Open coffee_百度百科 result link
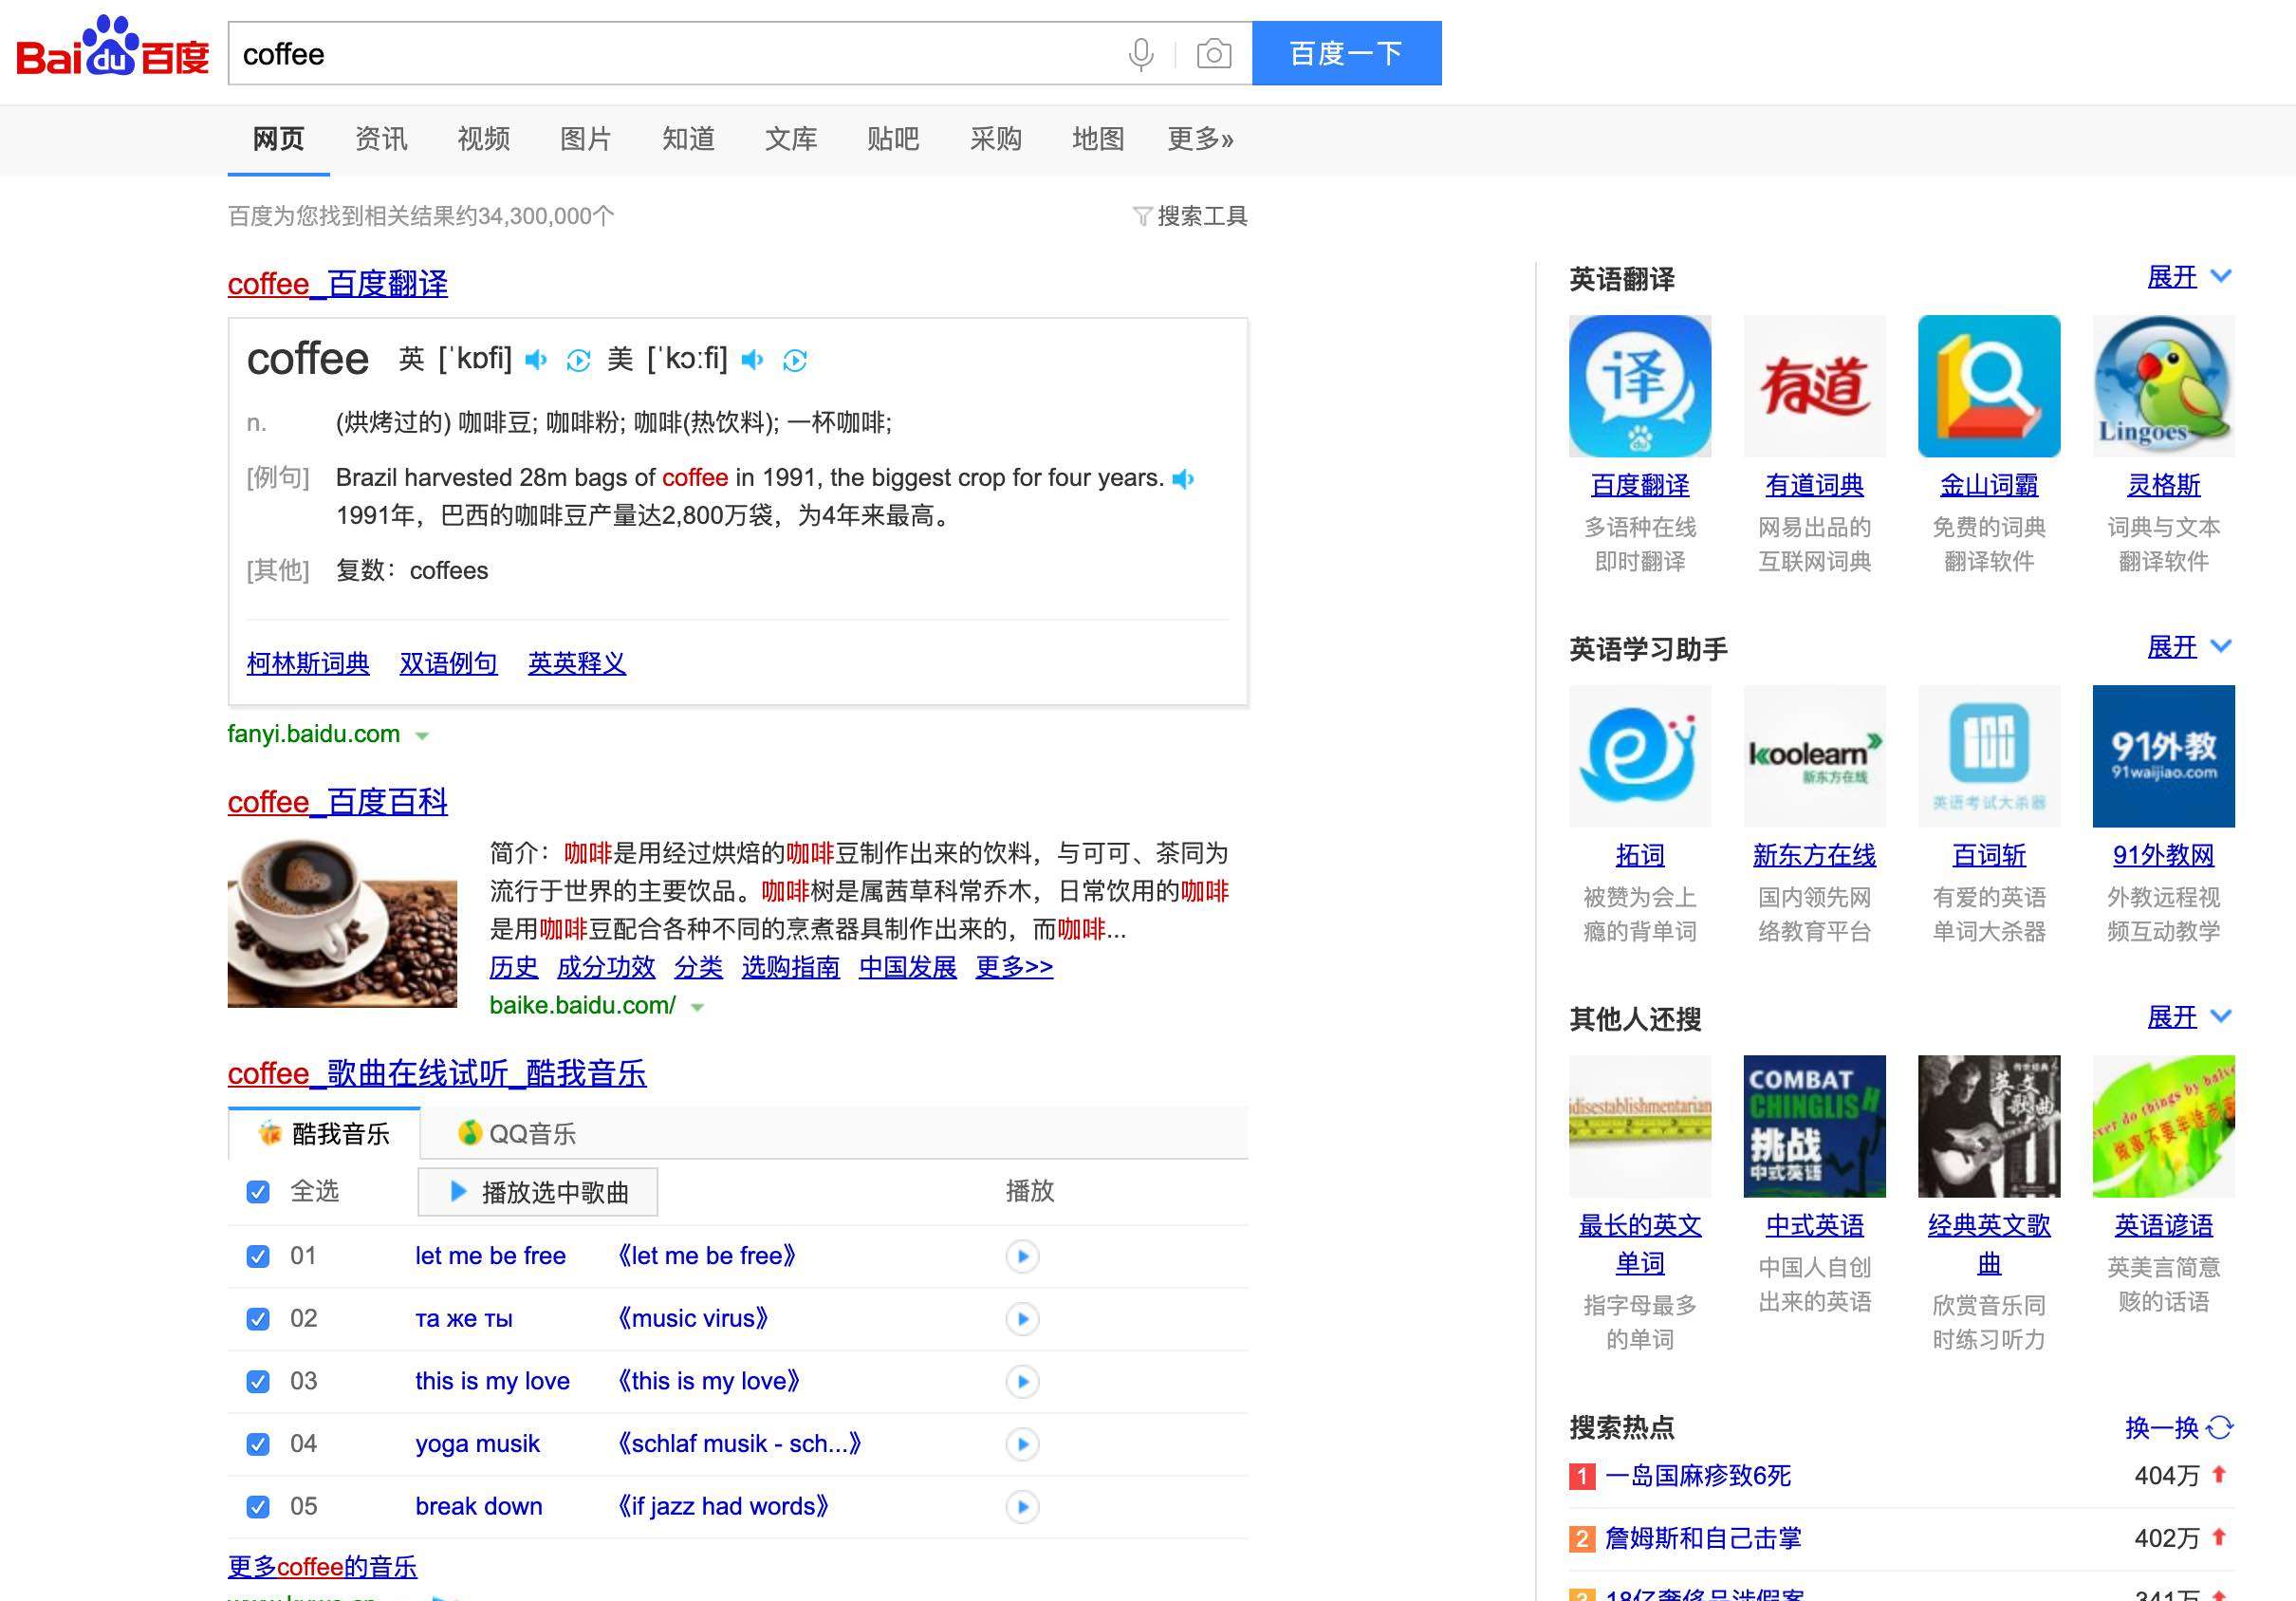This screenshot has width=2296, height=1601. pos(338,802)
